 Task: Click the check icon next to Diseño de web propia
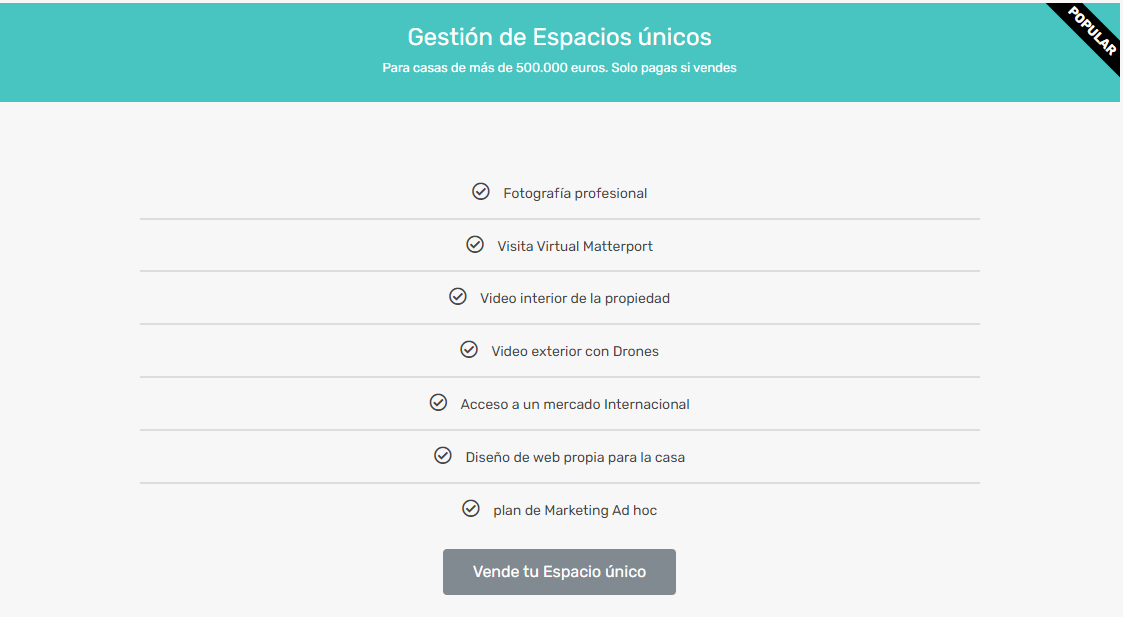(443, 455)
